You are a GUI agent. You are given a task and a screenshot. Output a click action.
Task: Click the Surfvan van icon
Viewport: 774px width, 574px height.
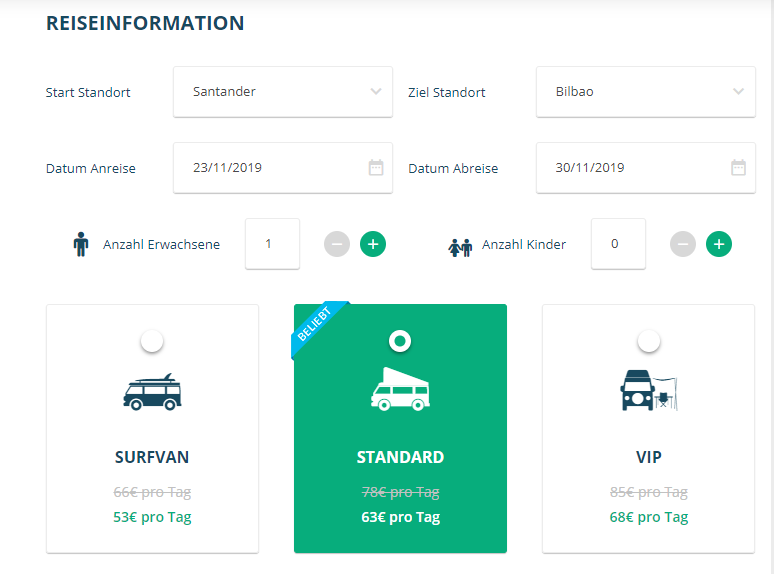152,392
